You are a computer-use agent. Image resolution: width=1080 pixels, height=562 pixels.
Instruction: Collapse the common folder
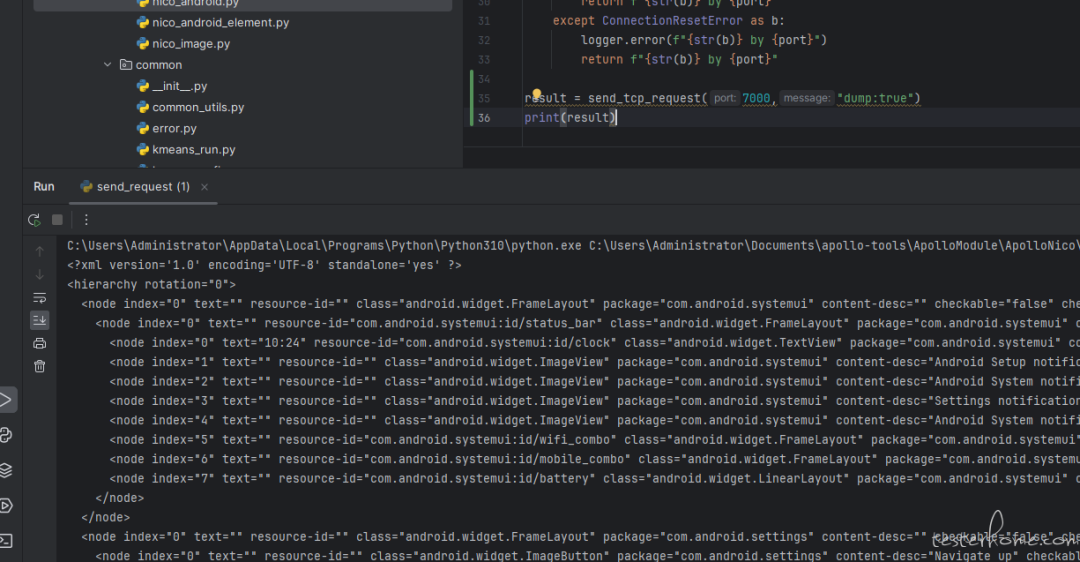coord(108,65)
